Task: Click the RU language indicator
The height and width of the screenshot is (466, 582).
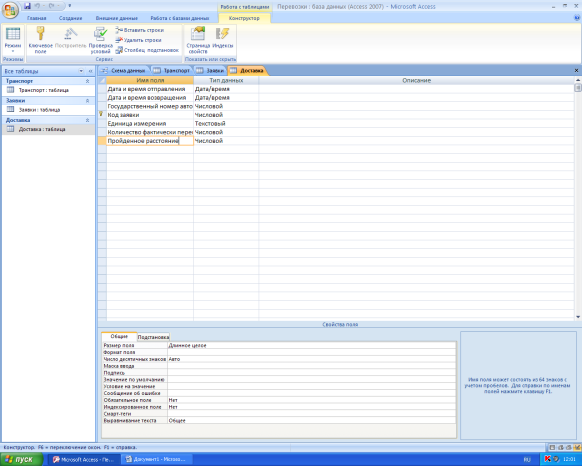Action: click(x=527, y=459)
